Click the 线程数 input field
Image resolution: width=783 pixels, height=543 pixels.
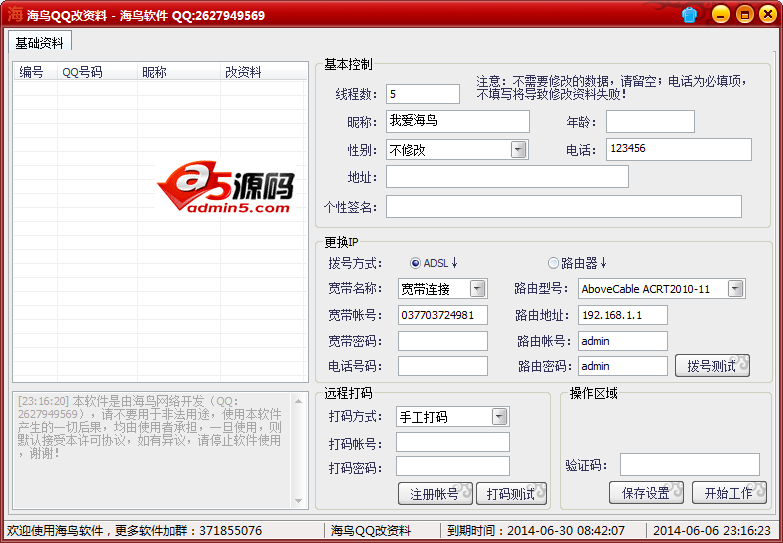(x=423, y=94)
